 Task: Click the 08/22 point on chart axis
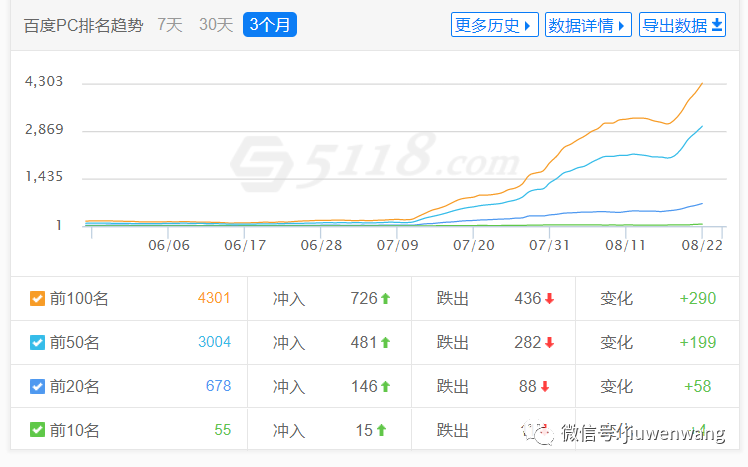[702, 243]
